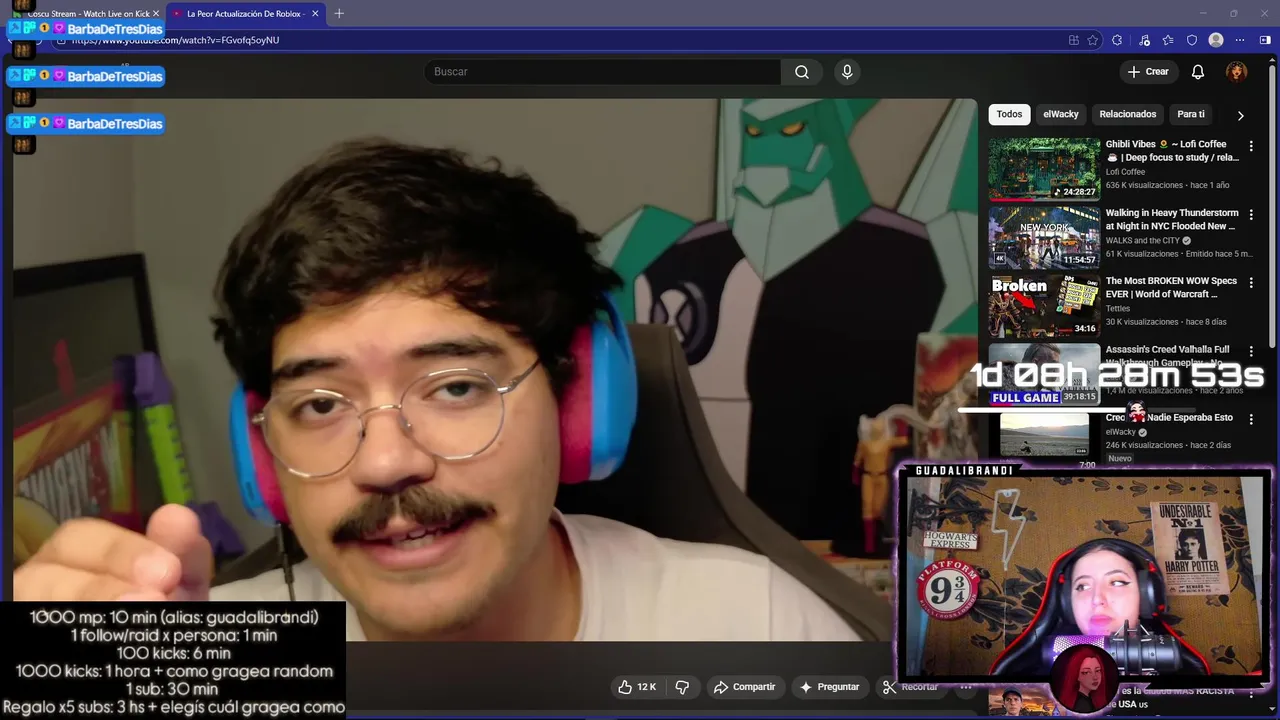
Task: Dislike the video with thumbs down
Action: click(683, 687)
